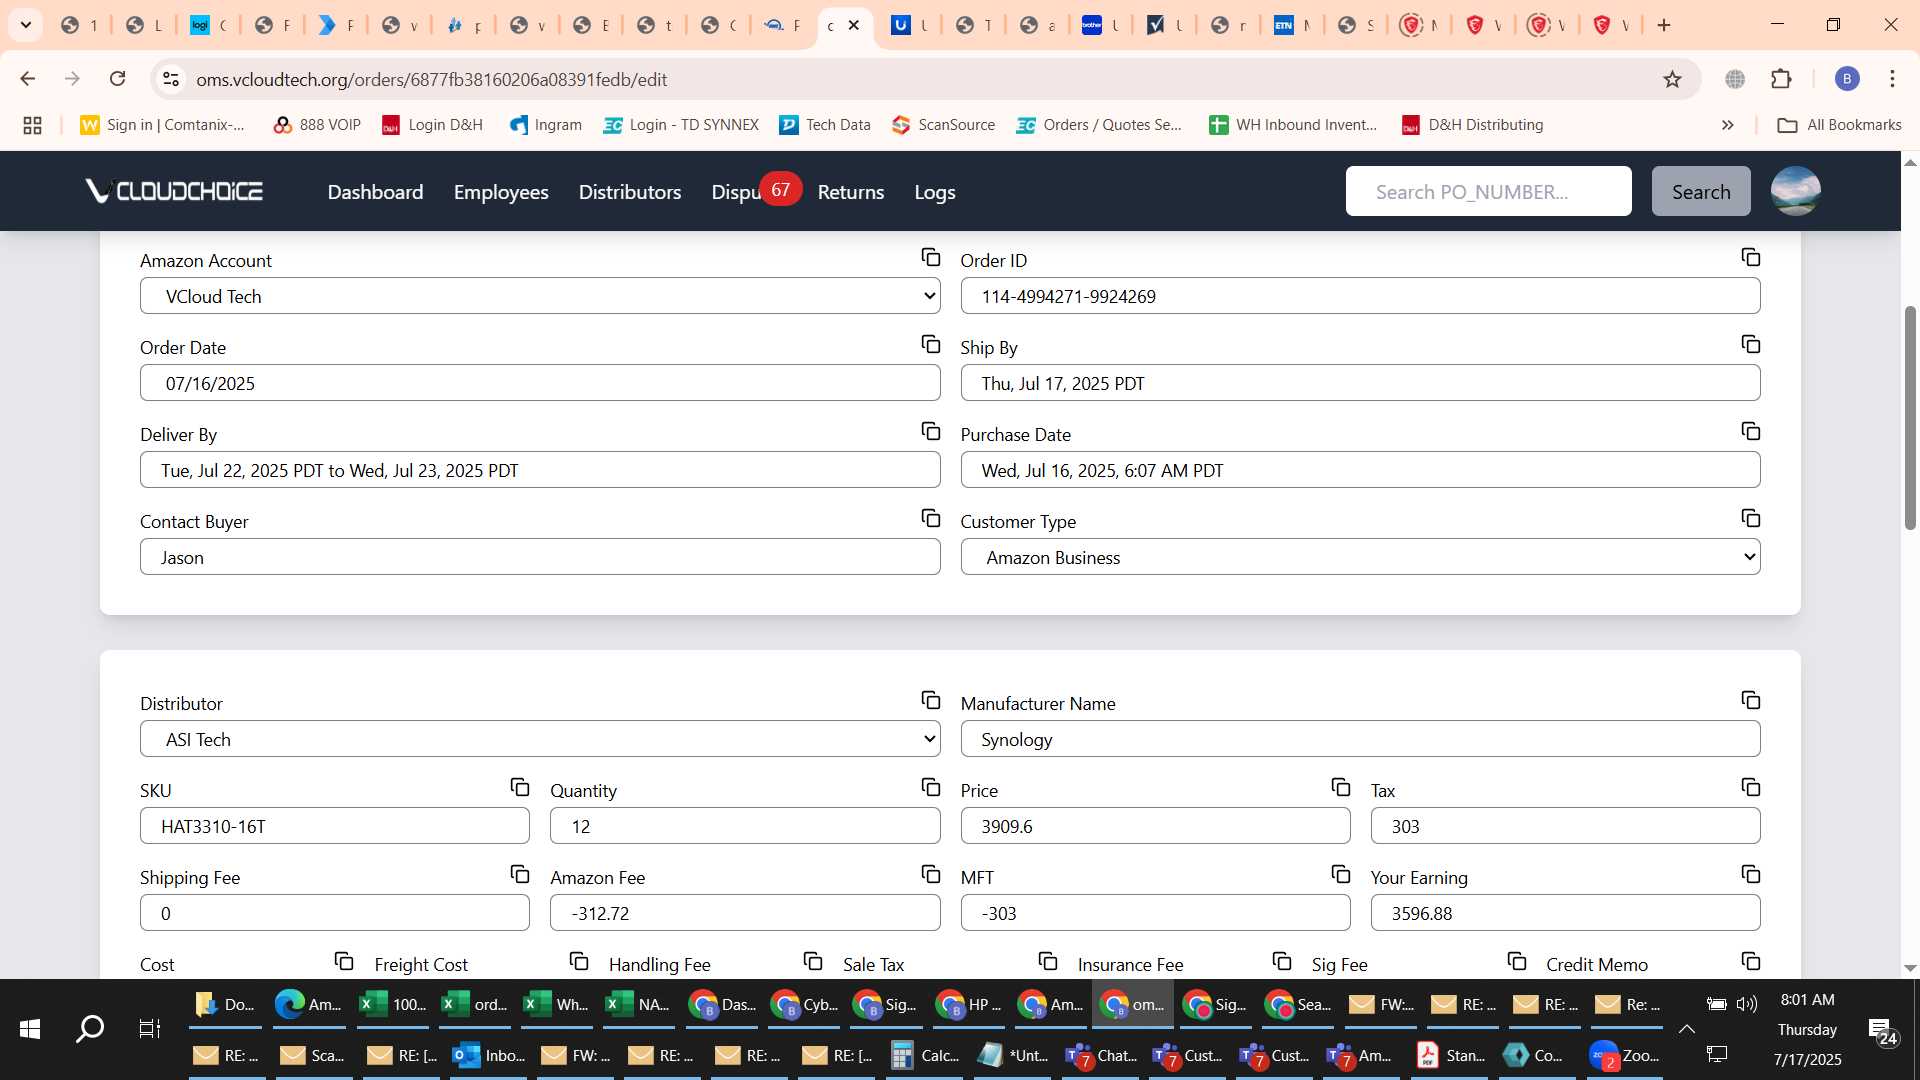Screen dimensions: 1920x1080
Task: Open the Calculator from the taskbar
Action: coord(925,1055)
